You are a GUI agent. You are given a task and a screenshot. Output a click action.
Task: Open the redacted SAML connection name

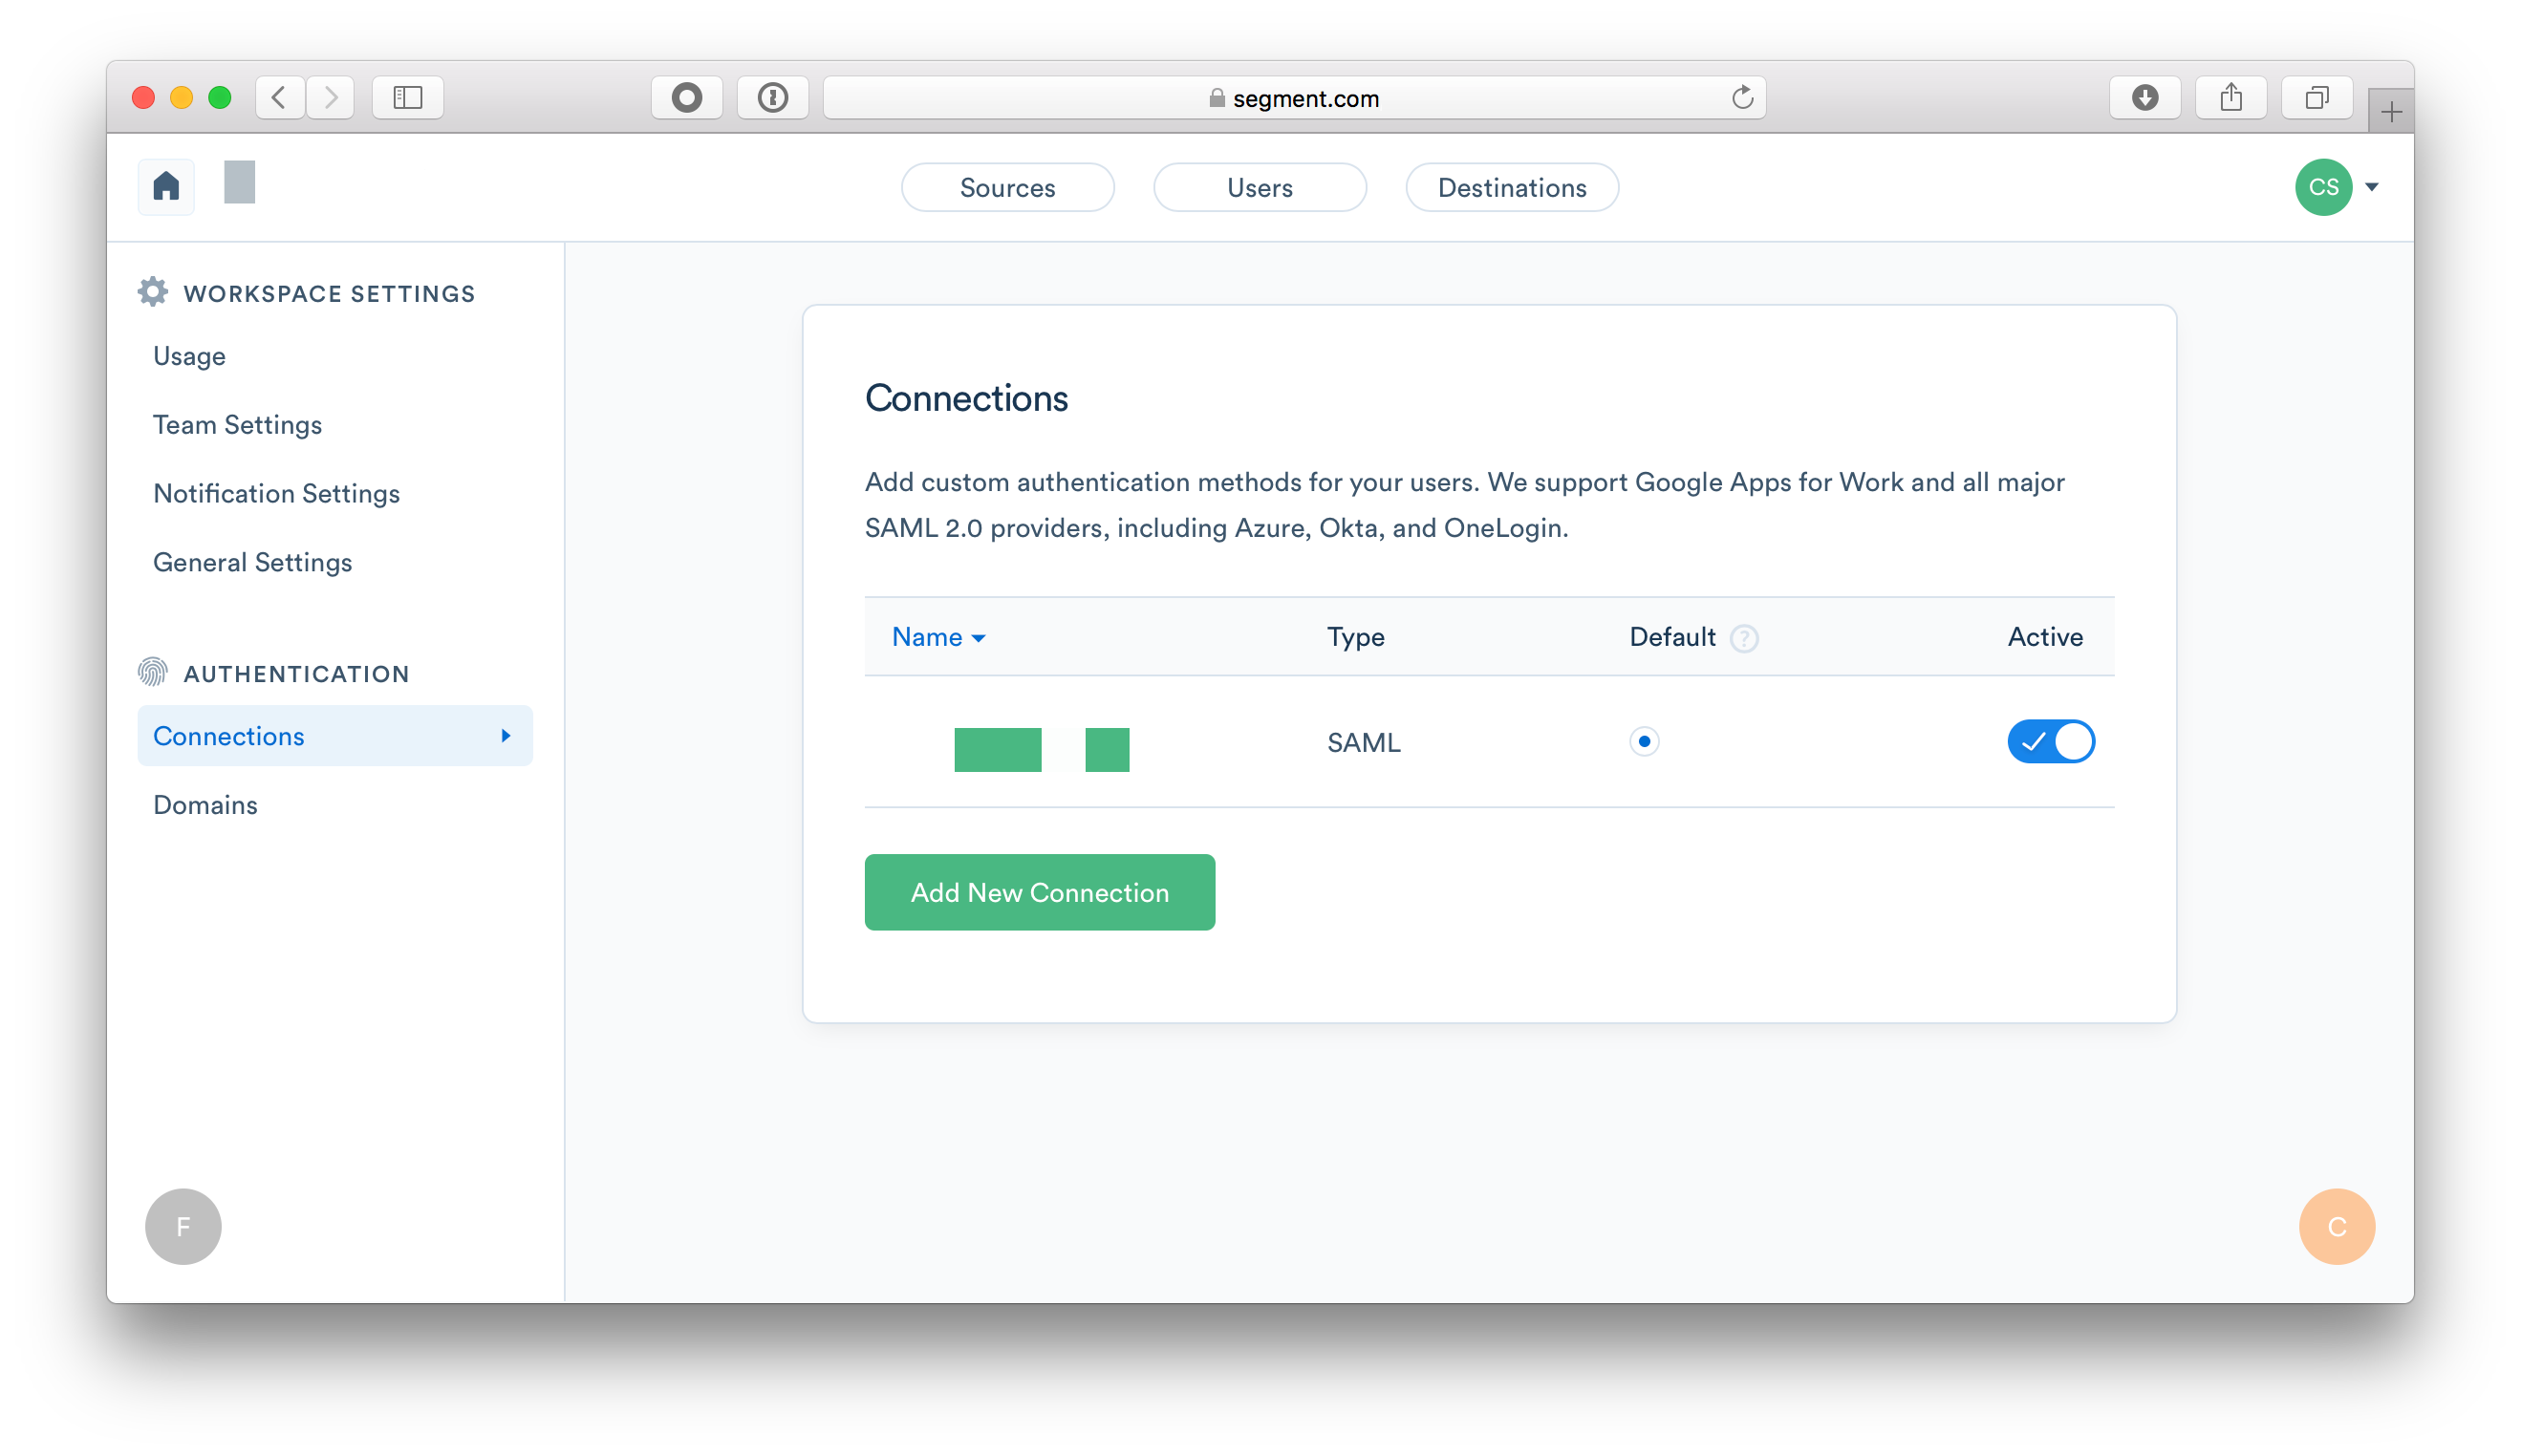[1041, 749]
